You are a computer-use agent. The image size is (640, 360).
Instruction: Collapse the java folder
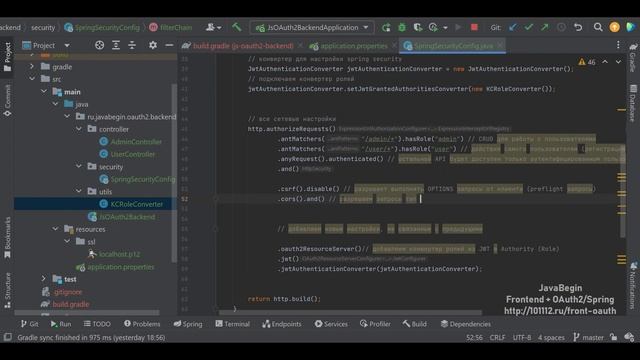click(x=56, y=104)
